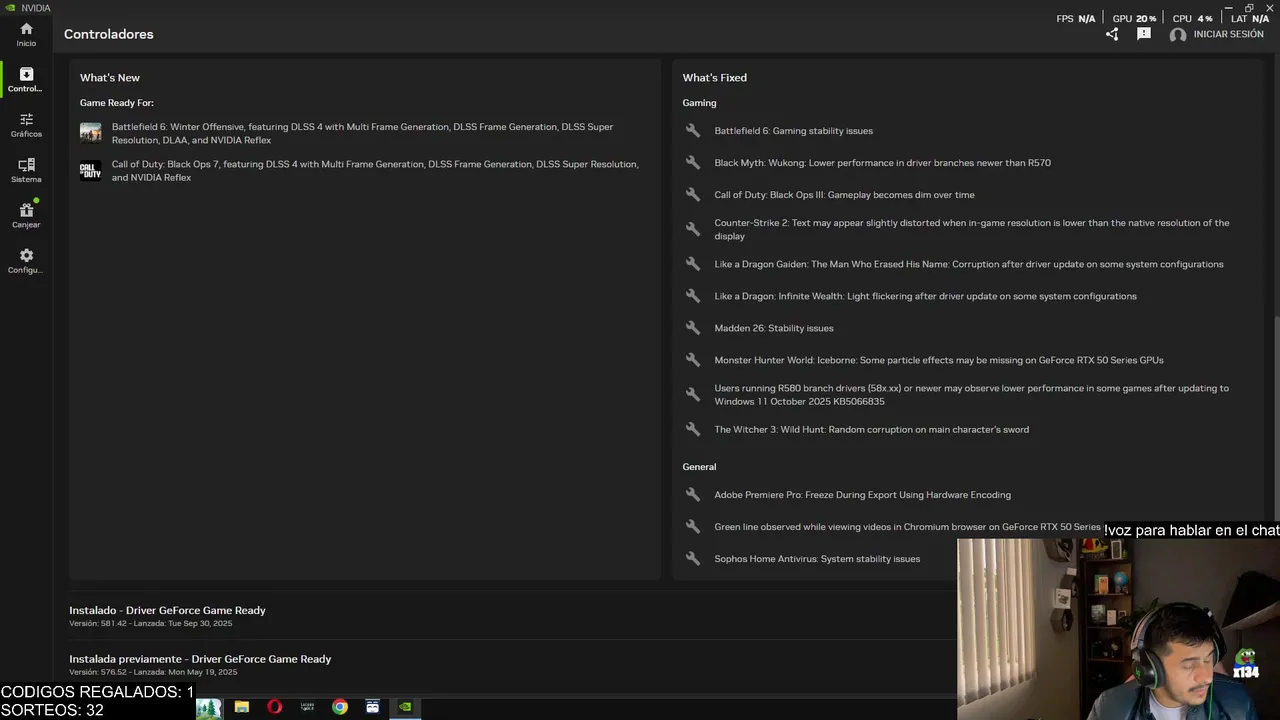Open the Sistema sidebar section
Viewport: 1280px width, 720px height.
[26, 170]
